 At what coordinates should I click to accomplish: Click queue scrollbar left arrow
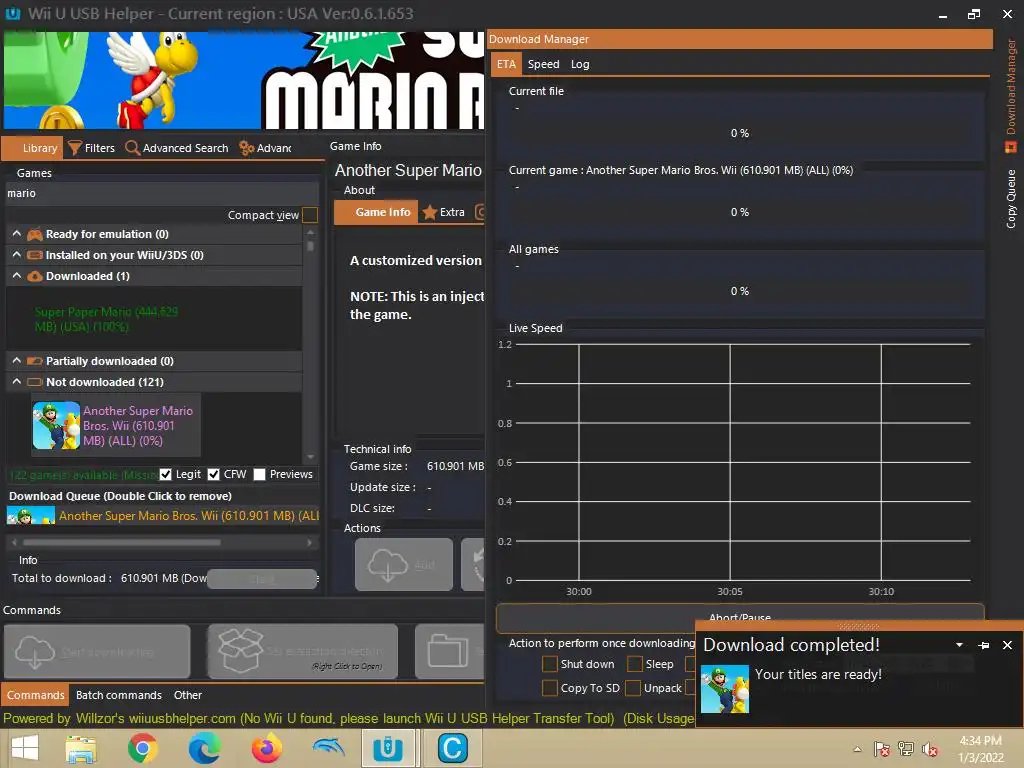coord(14,542)
